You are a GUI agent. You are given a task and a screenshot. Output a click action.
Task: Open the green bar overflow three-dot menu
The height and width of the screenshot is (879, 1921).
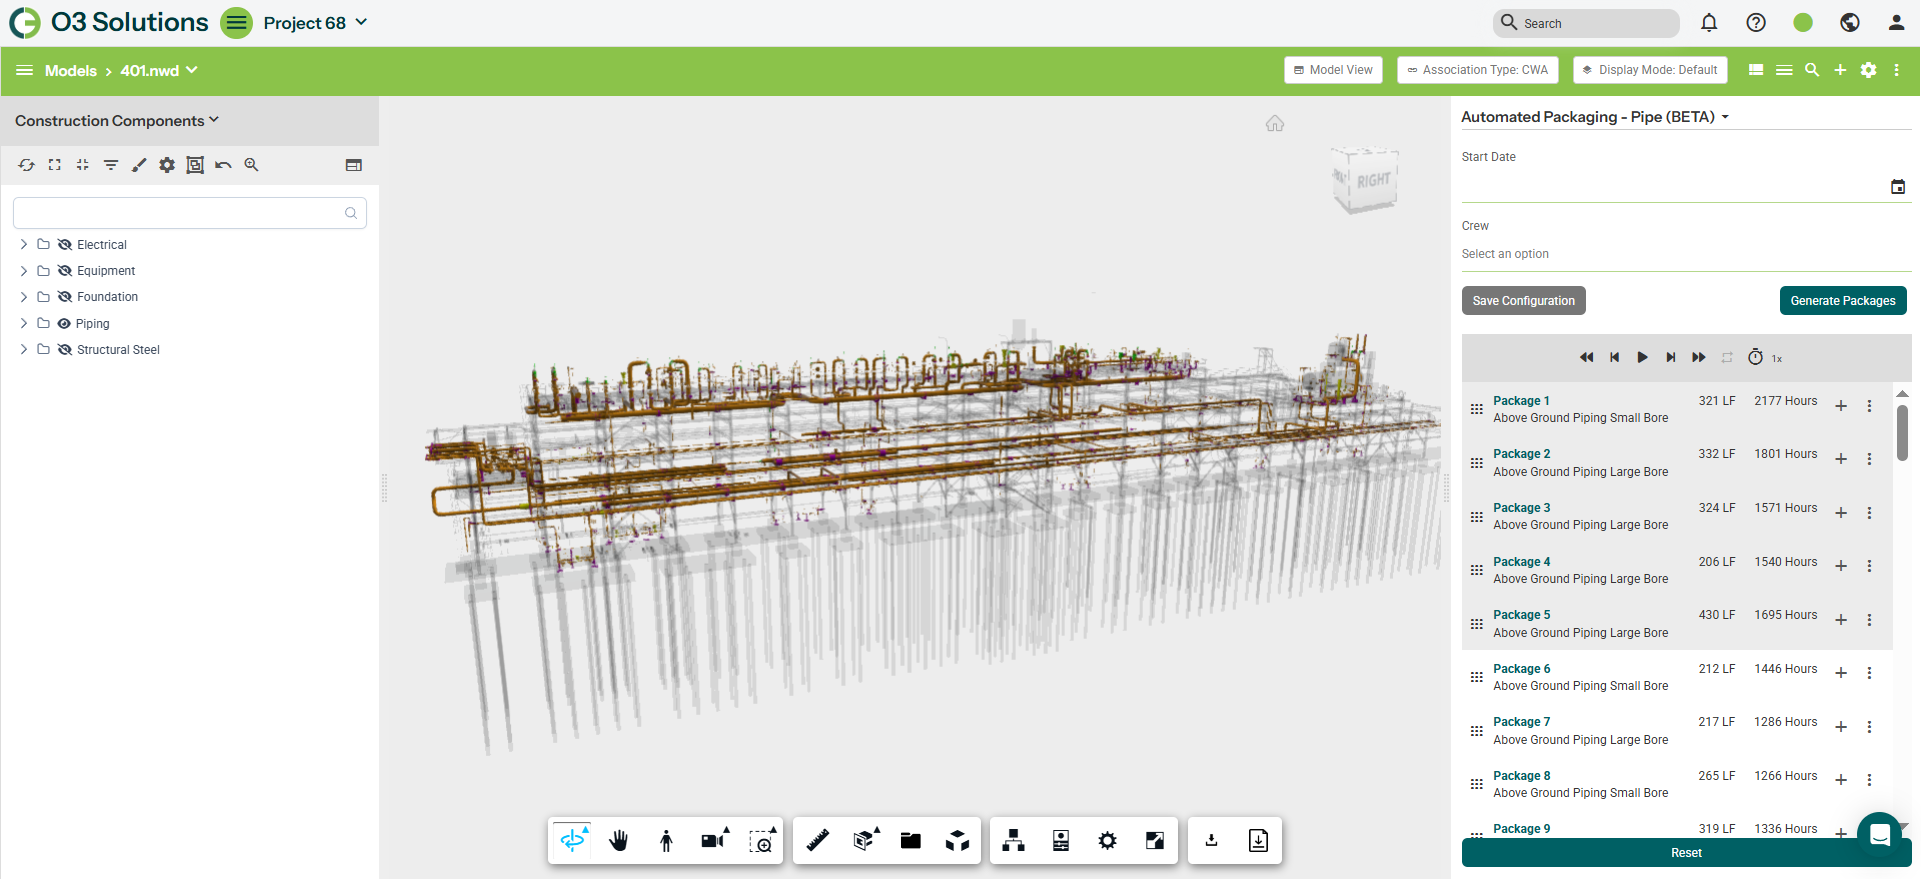pos(1897,70)
